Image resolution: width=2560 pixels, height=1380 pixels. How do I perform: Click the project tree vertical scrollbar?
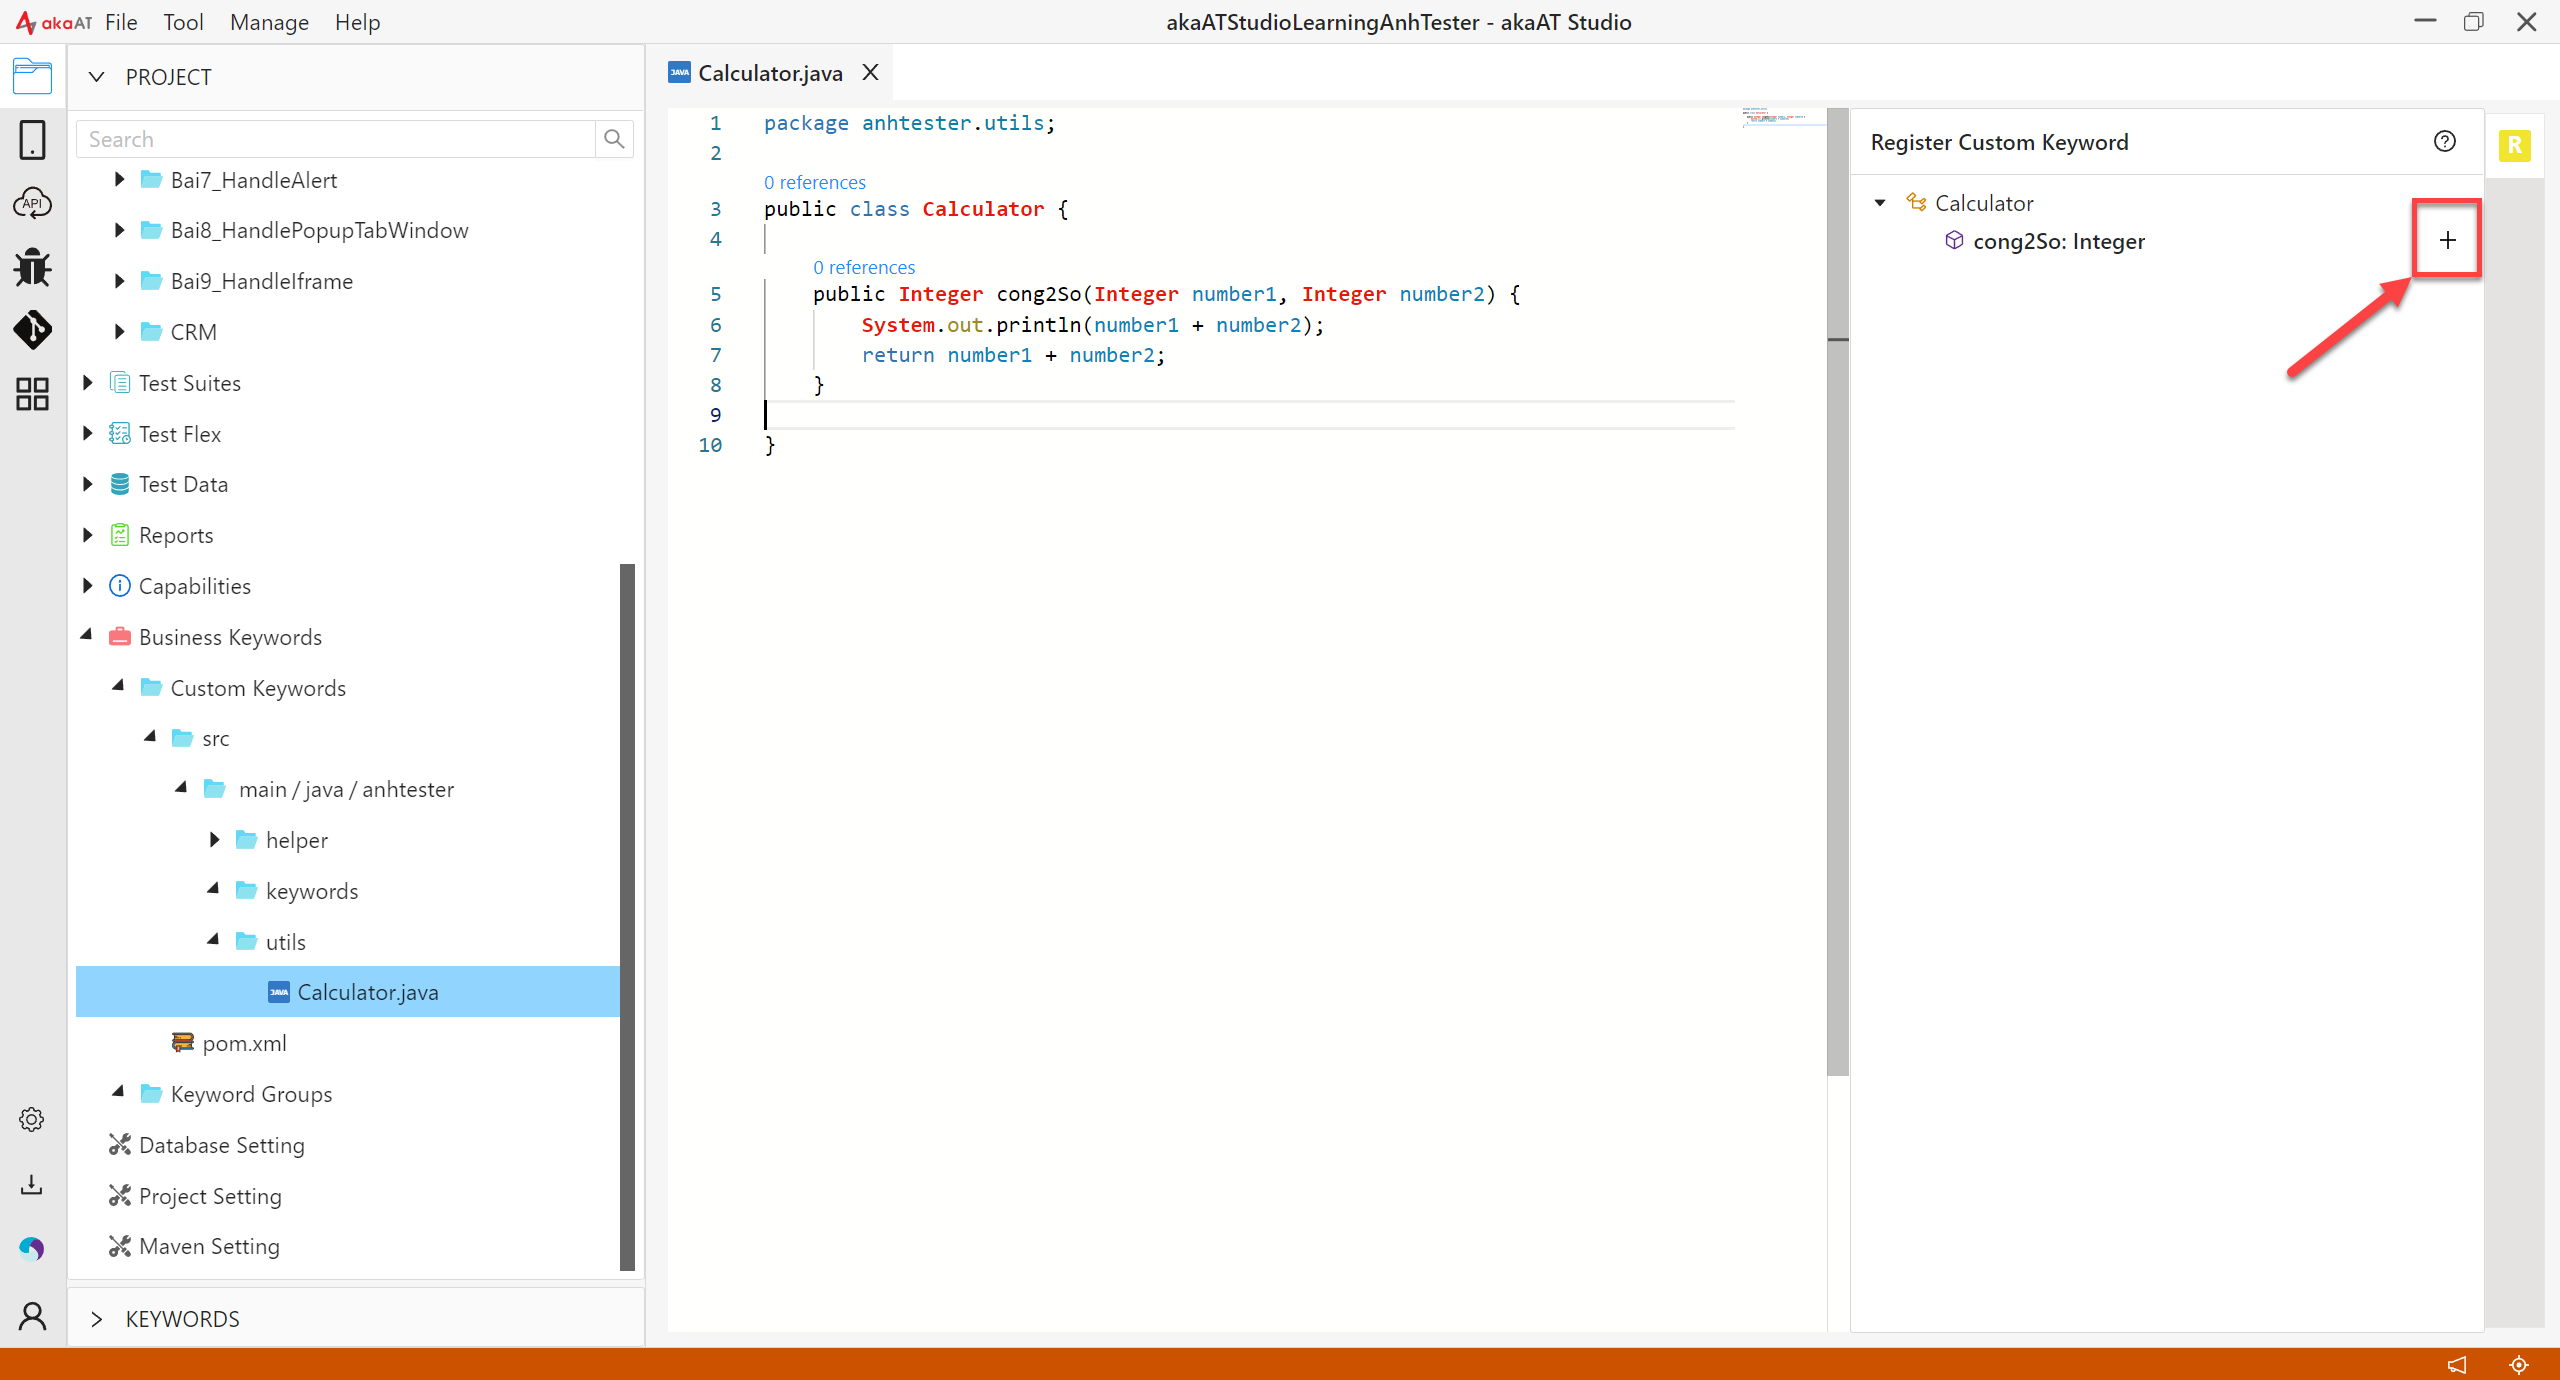coord(628,917)
